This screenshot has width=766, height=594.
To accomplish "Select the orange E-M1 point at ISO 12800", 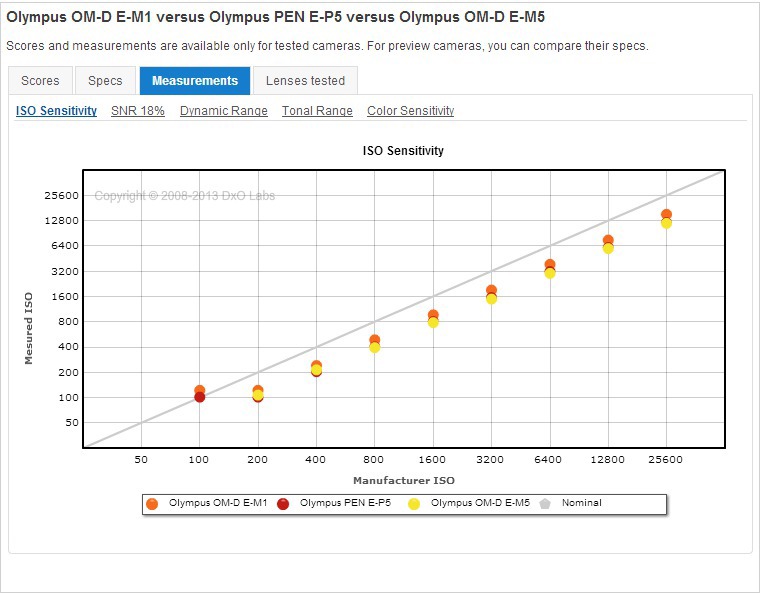I will (x=608, y=240).
